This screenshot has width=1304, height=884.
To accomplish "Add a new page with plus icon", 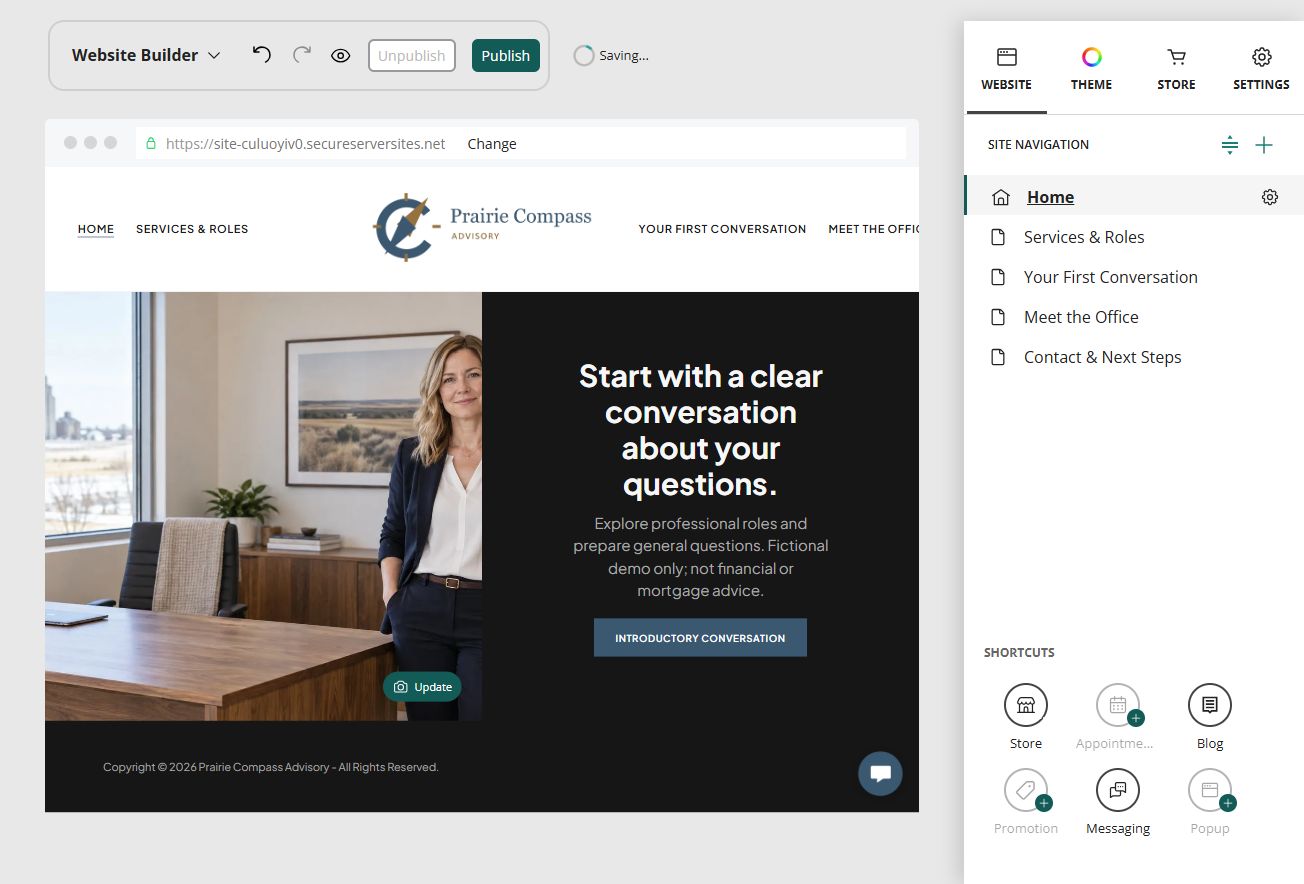I will (1264, 145).
